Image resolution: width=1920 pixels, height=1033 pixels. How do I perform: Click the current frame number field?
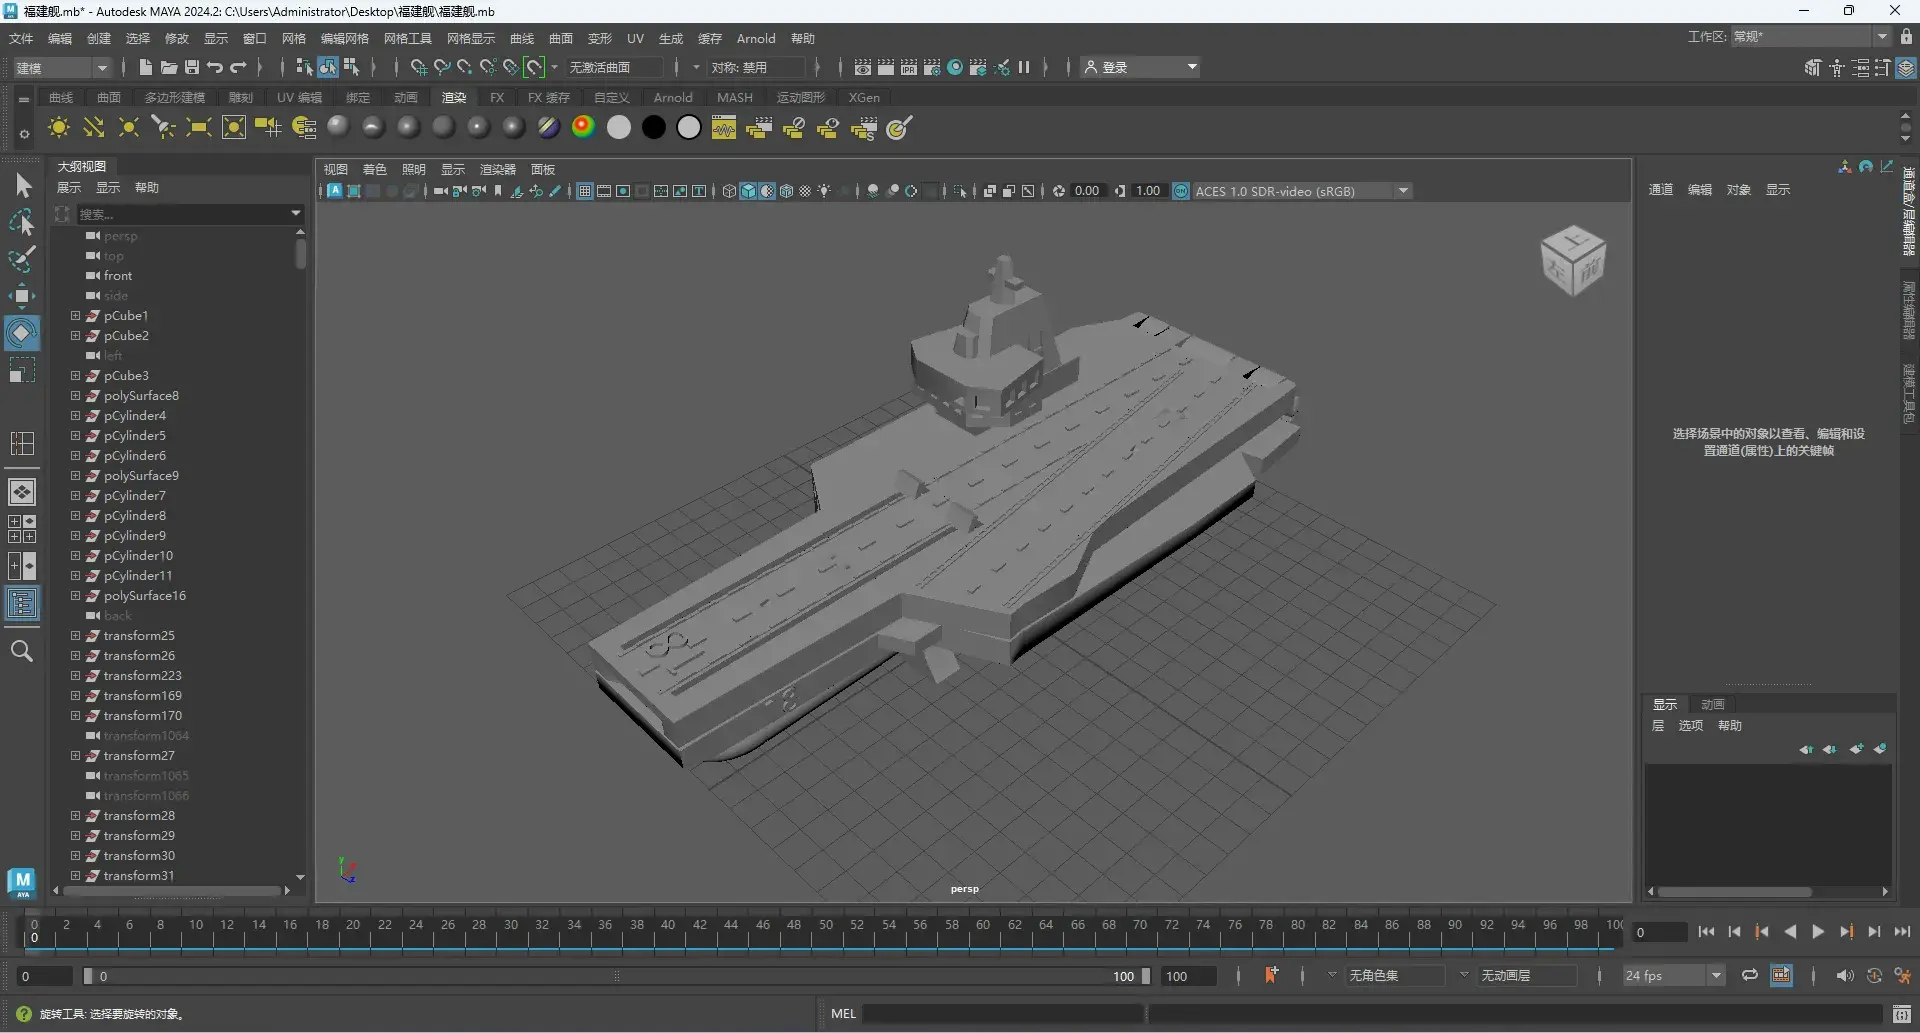point(1659,932)
